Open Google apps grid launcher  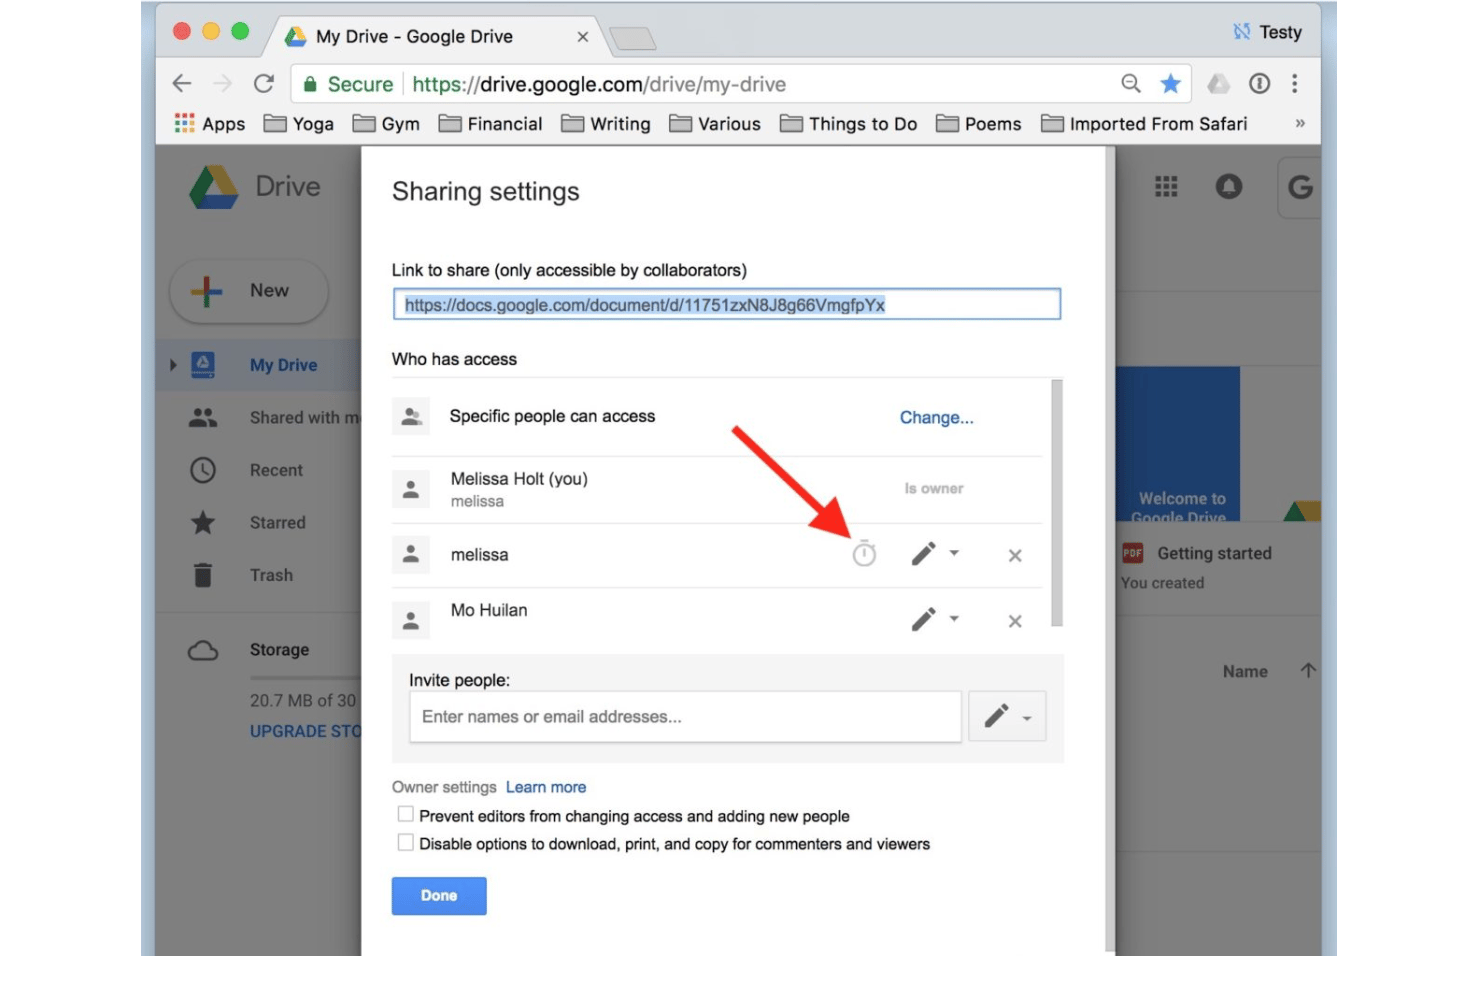coord(1166,186)
